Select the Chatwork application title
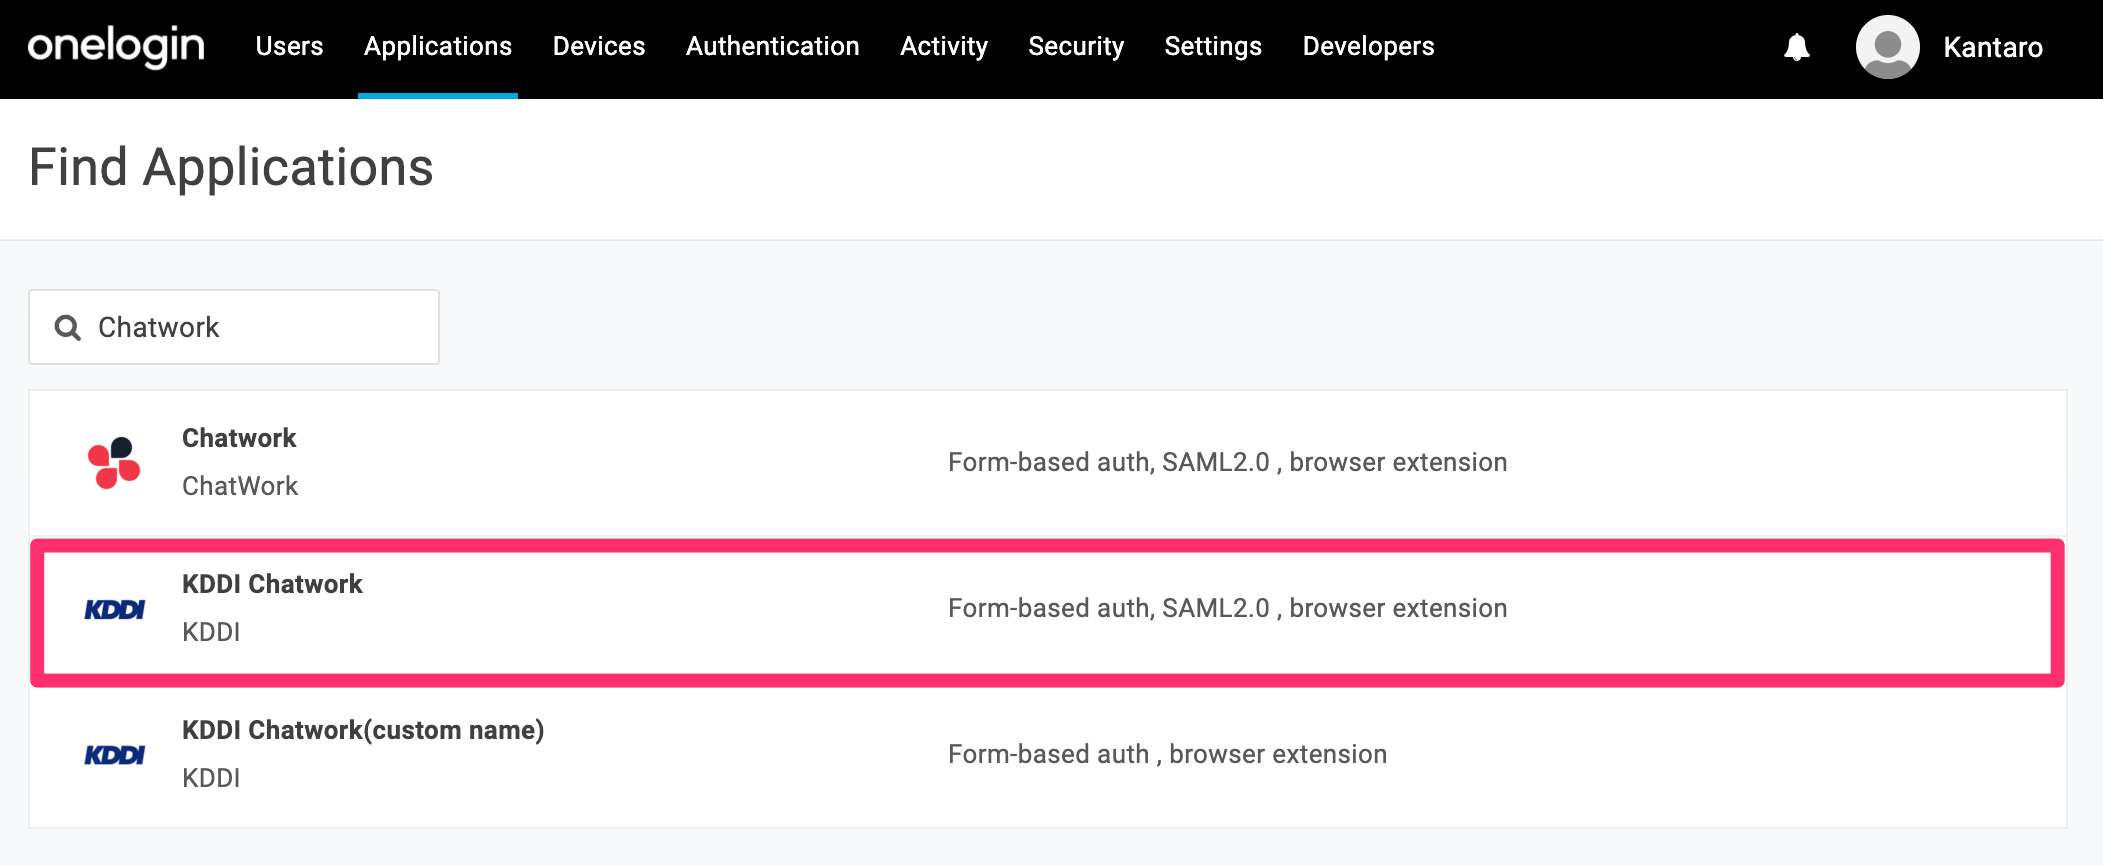 [x=239, y=438]
